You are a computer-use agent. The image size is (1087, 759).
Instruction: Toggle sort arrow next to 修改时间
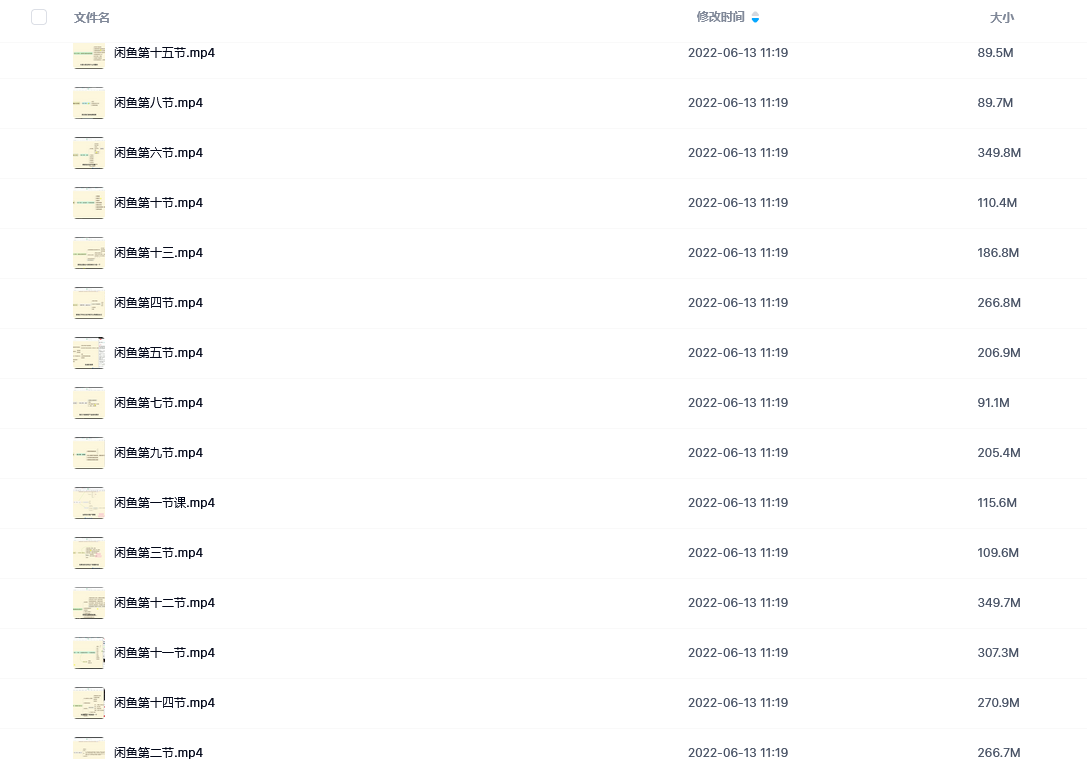755,17
